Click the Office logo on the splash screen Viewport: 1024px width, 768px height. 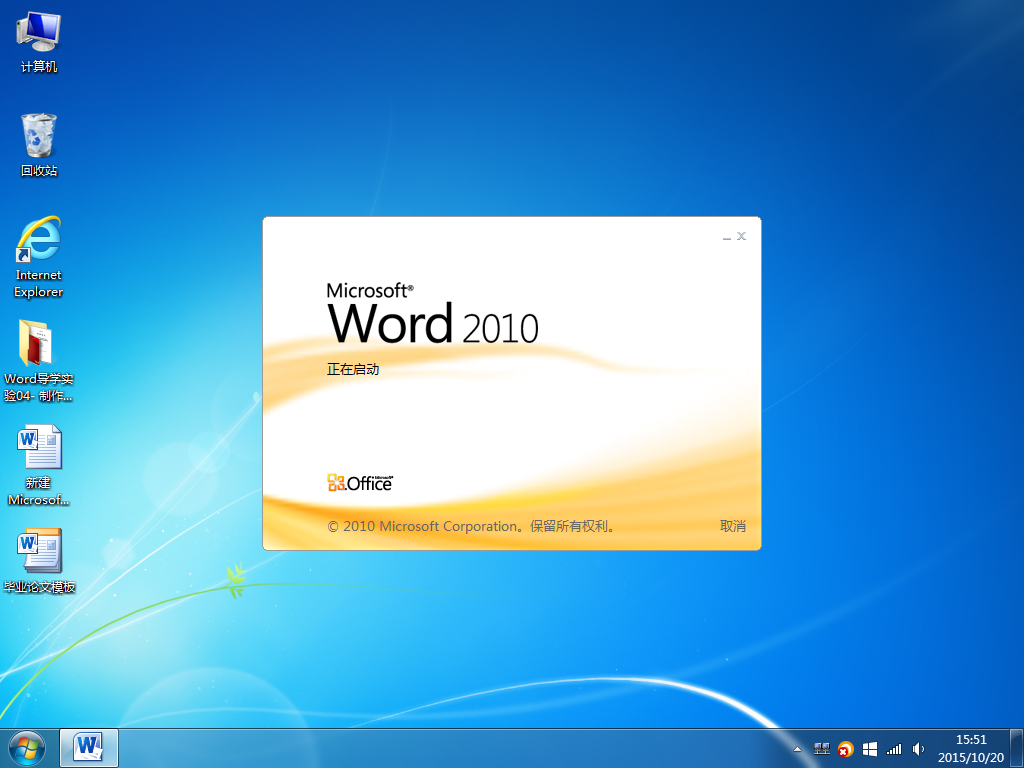(x=360, y=483)
